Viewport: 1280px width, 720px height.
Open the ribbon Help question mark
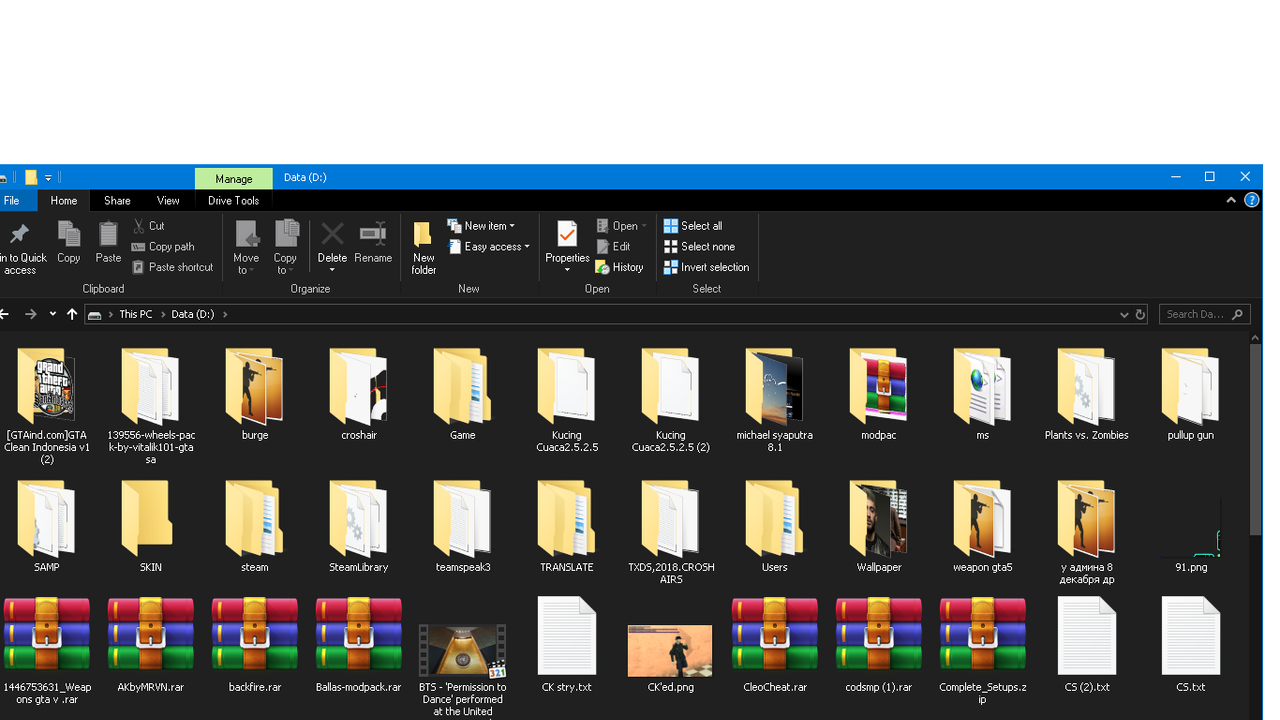[1251, 200]
